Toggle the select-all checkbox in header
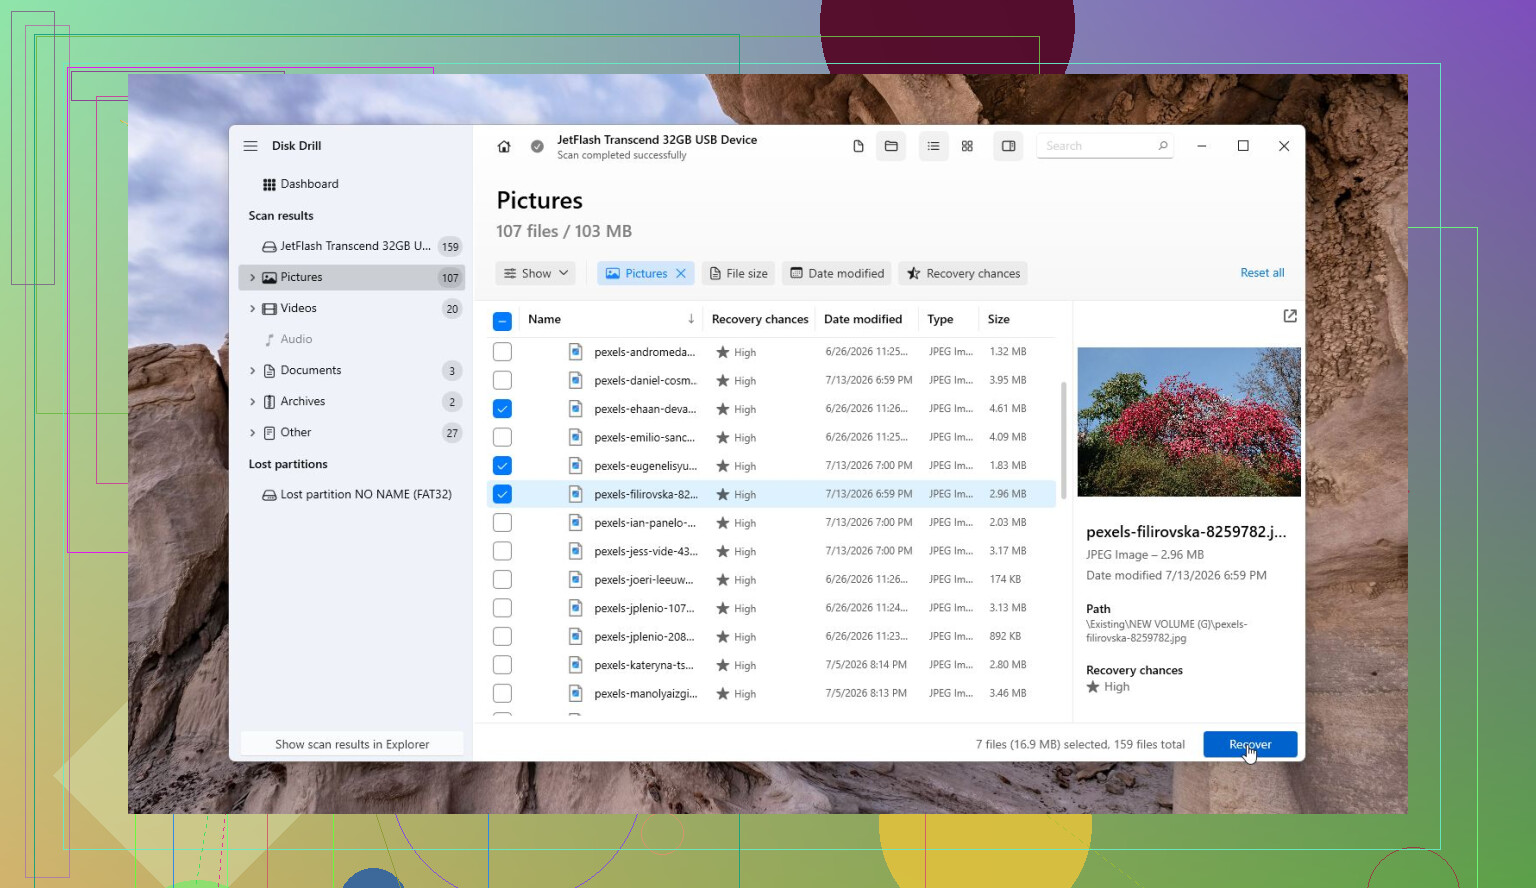 pos(502,321)
